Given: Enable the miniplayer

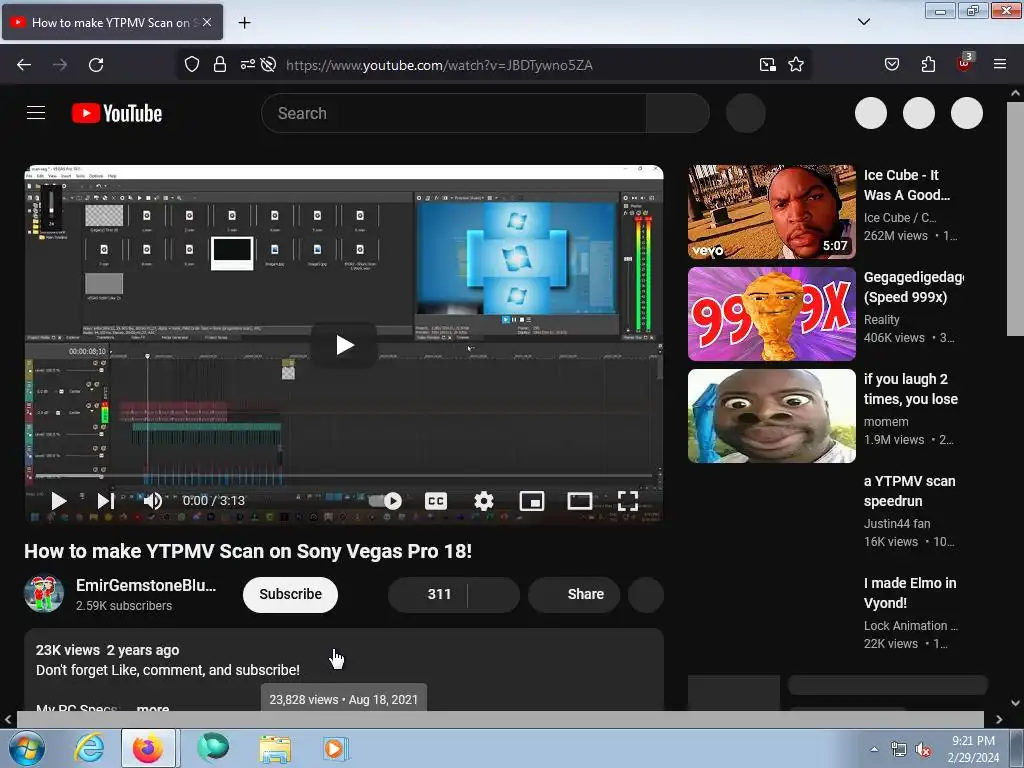Looking at the screenshot, I should (x=532, y=501).
